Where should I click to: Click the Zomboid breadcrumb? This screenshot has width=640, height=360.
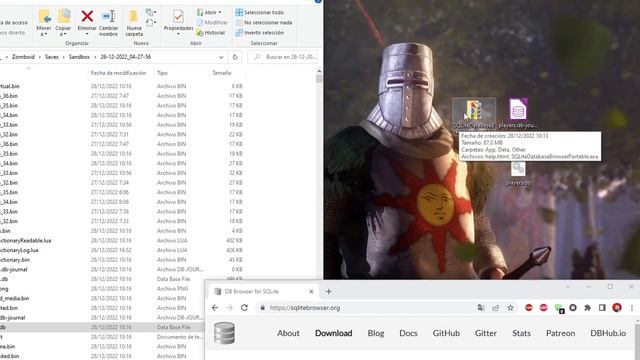23,57
